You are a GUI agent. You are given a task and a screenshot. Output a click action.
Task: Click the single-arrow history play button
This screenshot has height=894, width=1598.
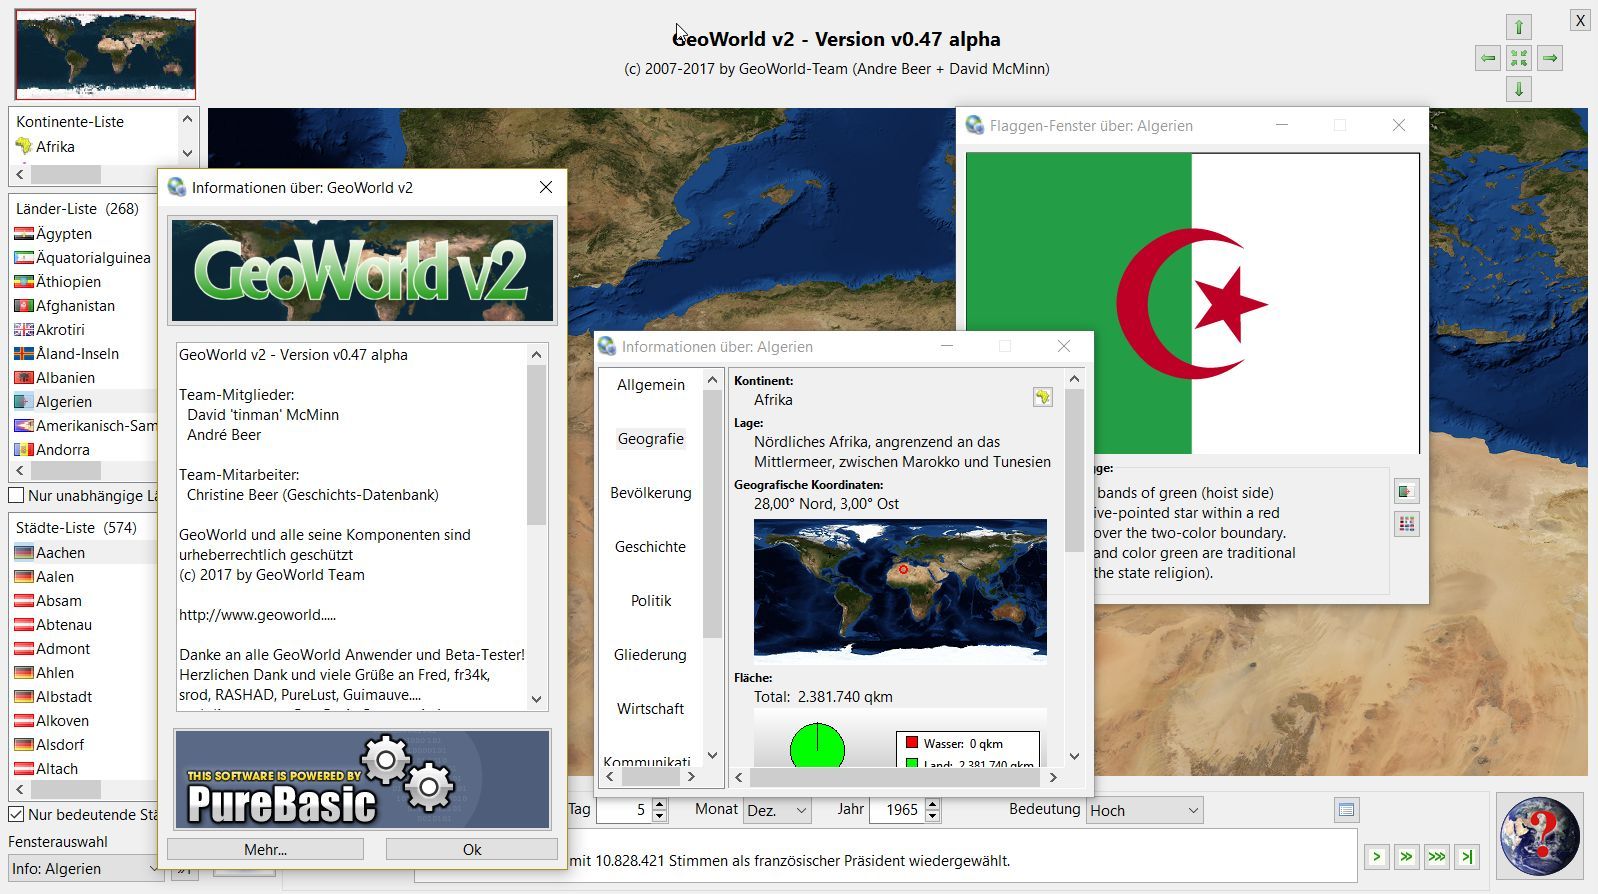click(1377, 856)
